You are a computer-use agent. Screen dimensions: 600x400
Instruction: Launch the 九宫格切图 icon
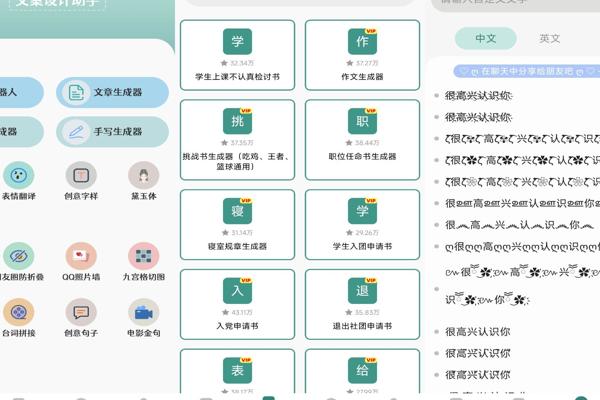(x=143, y=256)
